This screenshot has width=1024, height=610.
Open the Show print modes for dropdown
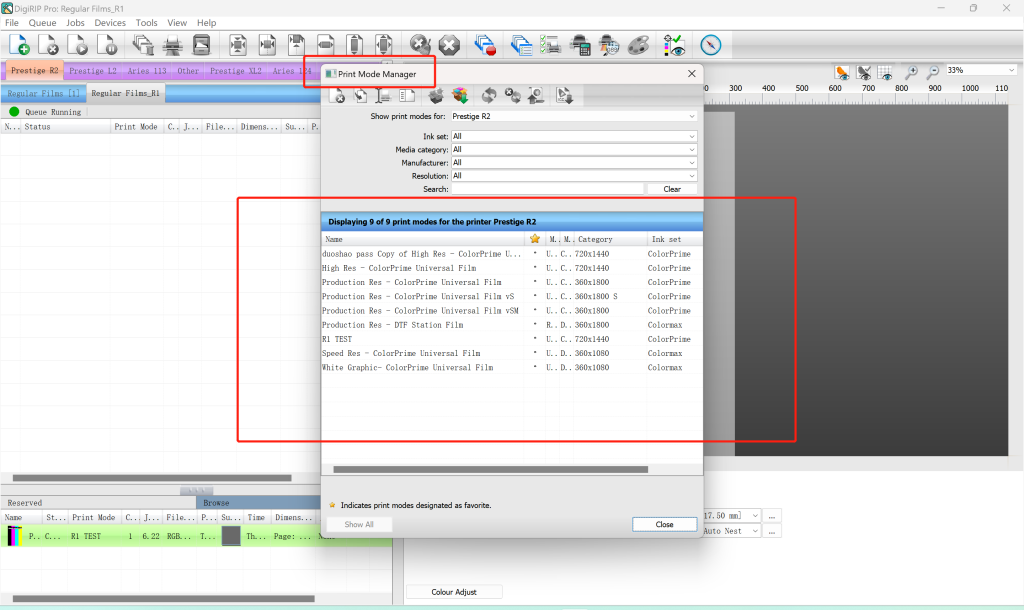691,116
